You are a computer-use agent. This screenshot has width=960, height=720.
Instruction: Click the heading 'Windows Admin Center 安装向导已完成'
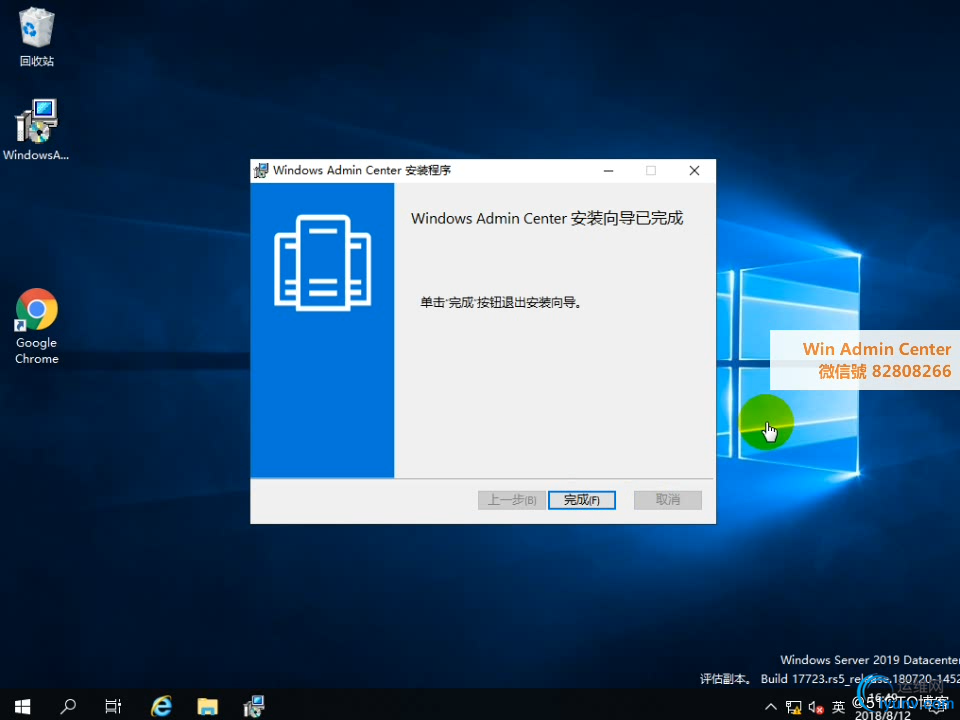point(547,219)
